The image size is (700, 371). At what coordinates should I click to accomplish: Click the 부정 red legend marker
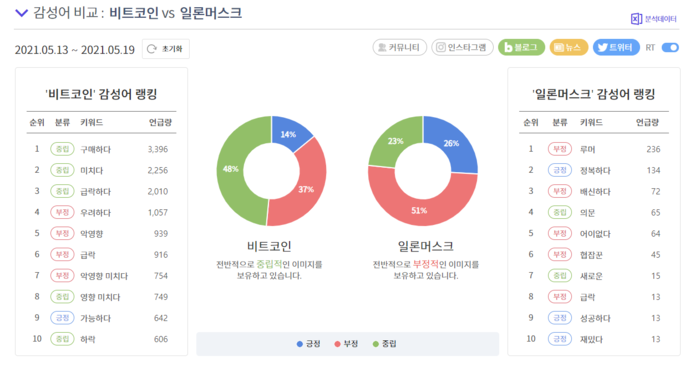pos(338,344)
